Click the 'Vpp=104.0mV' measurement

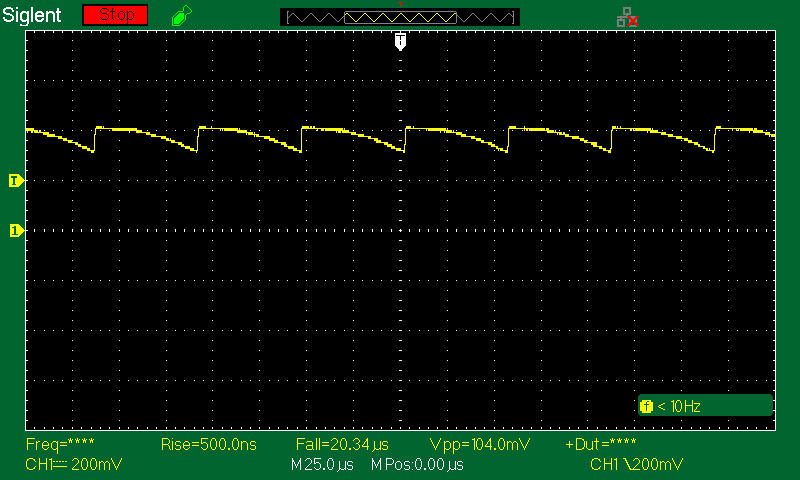pos(480,444)
